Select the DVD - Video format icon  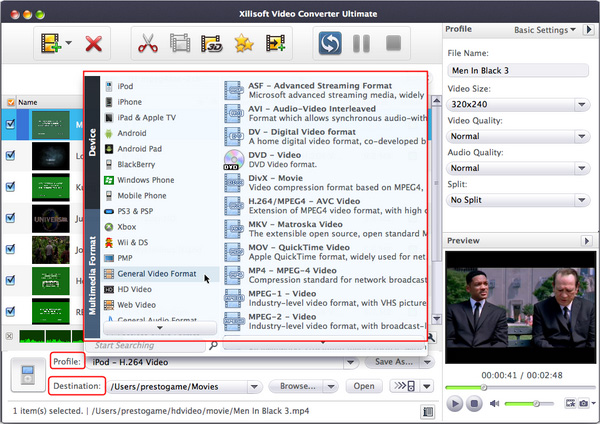(x=233, y=160)
